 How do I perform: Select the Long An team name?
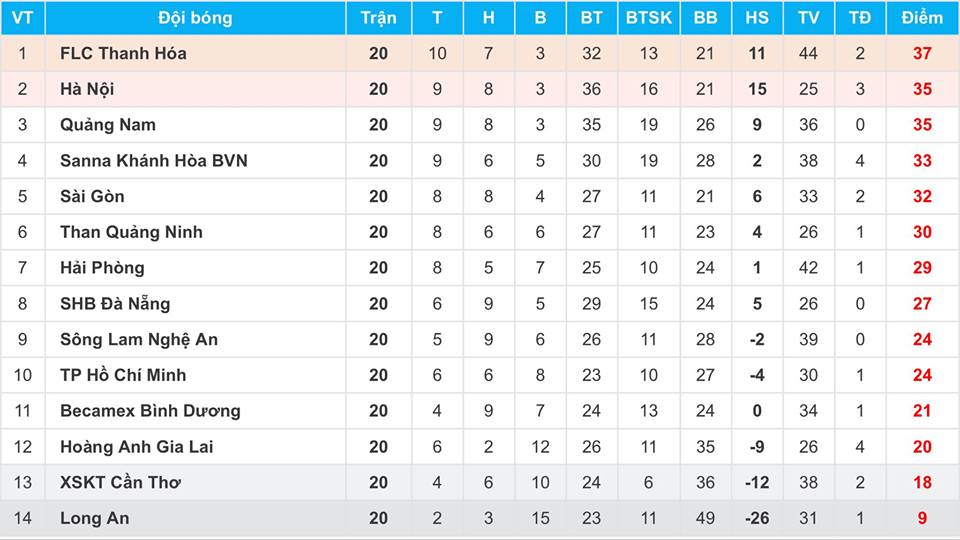[x=94, y=518]
